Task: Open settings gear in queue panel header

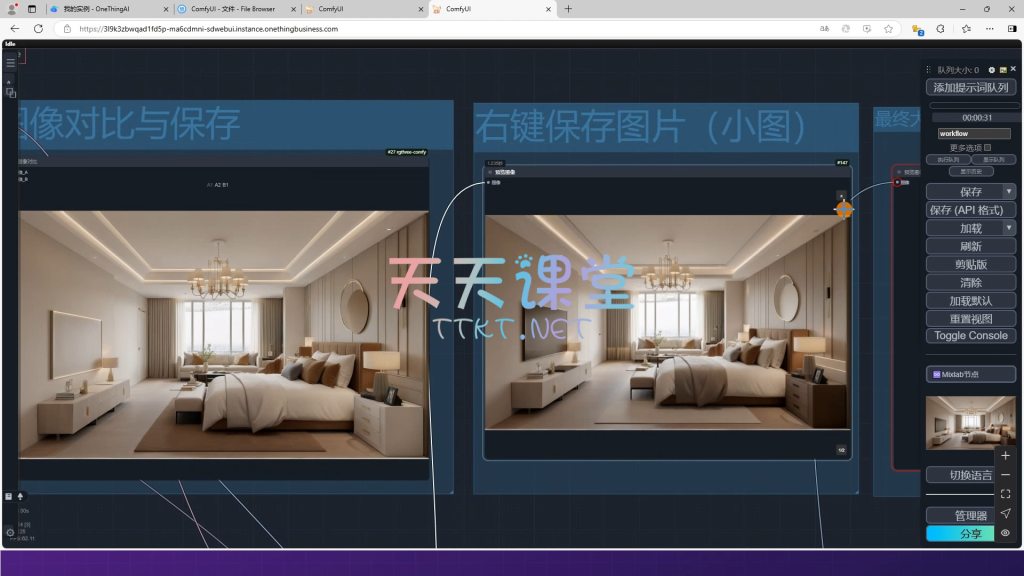Action: pyautogui.click(x=992, y=70)
